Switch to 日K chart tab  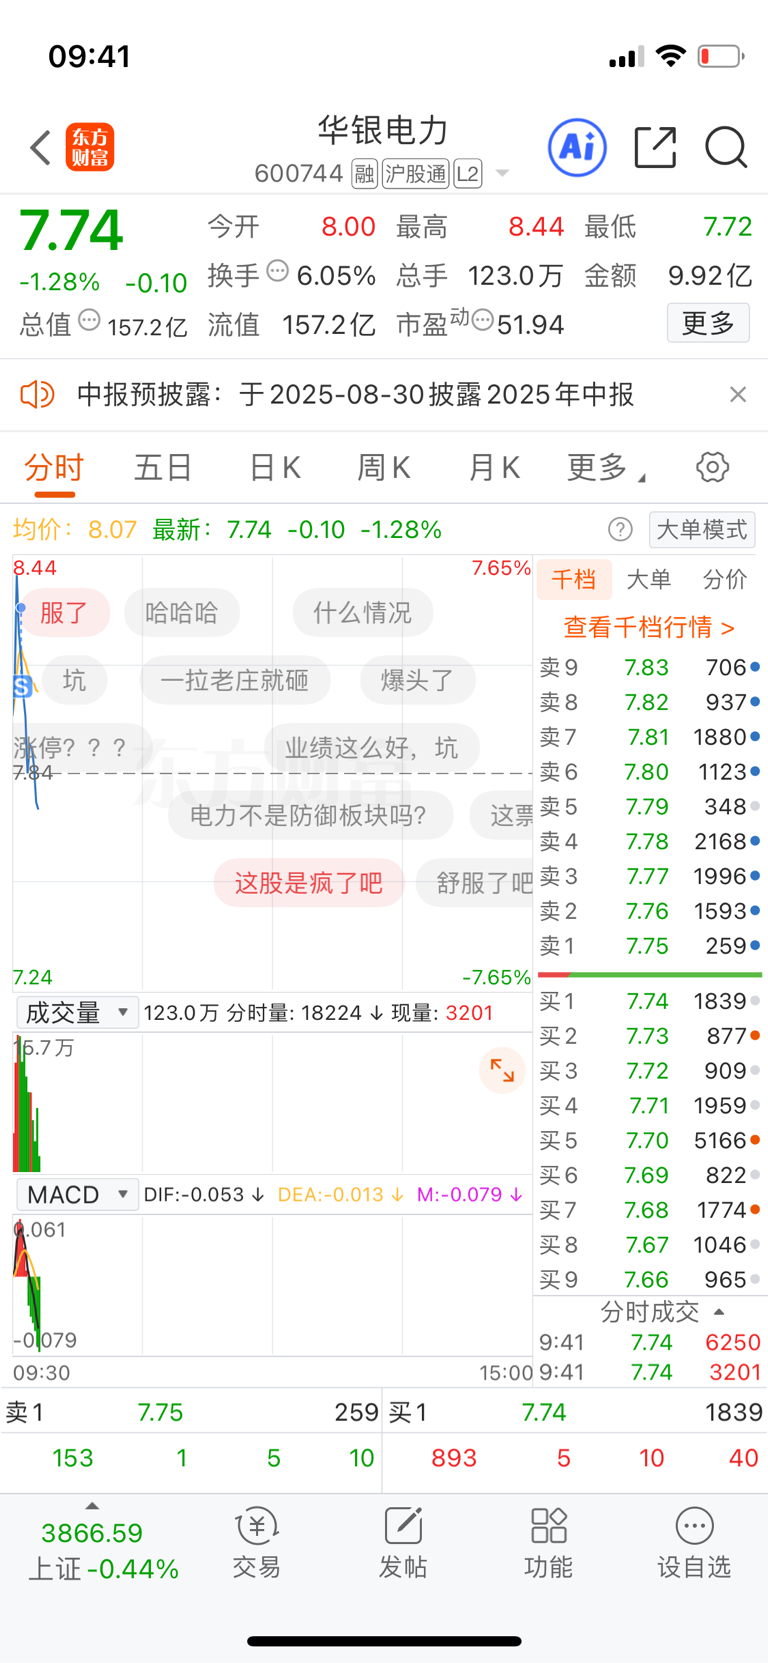(274, 468)
